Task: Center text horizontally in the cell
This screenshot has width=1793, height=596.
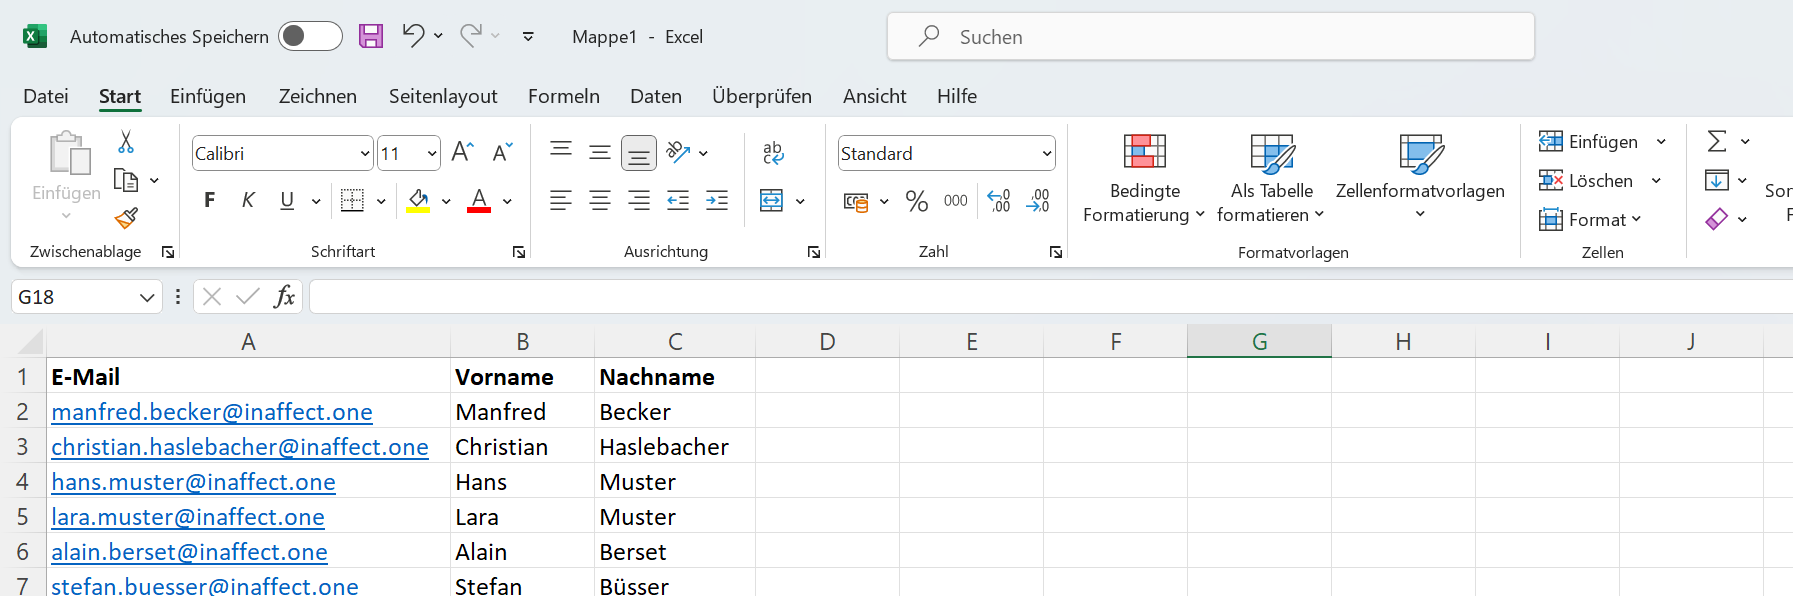Action: click(x=600, y=201)
